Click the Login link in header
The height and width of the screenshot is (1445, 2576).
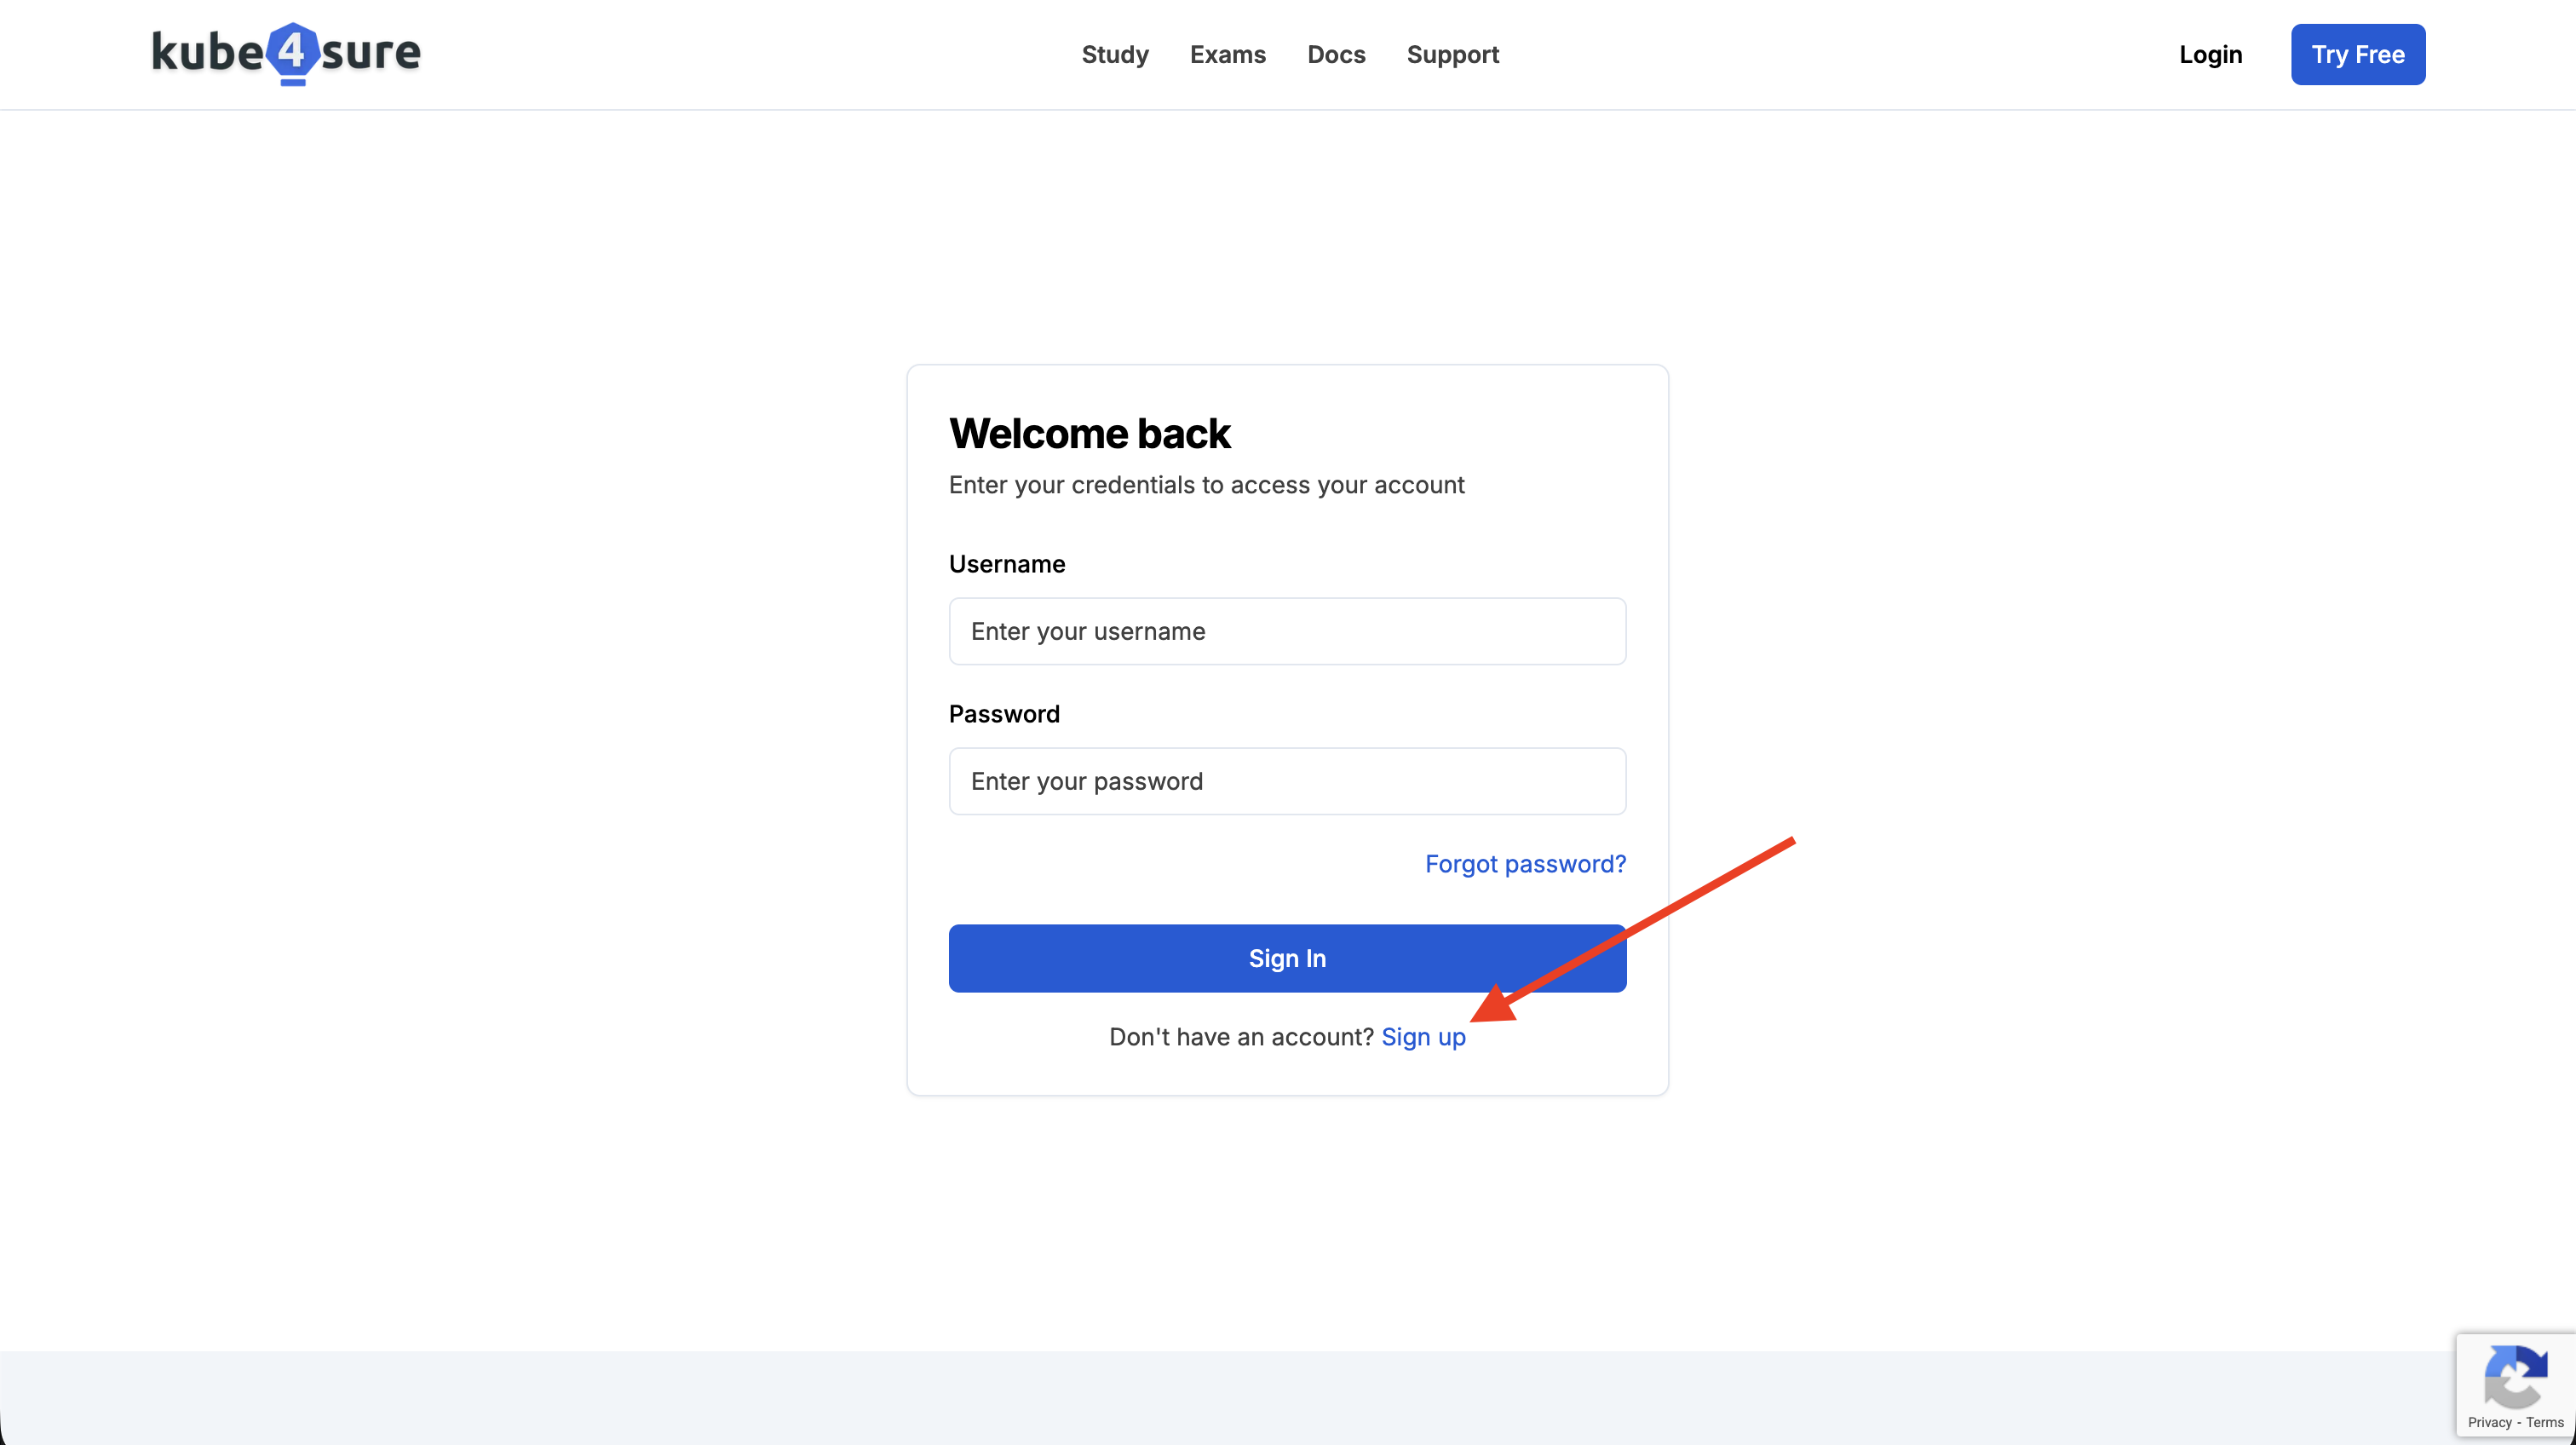[2211, 54]
